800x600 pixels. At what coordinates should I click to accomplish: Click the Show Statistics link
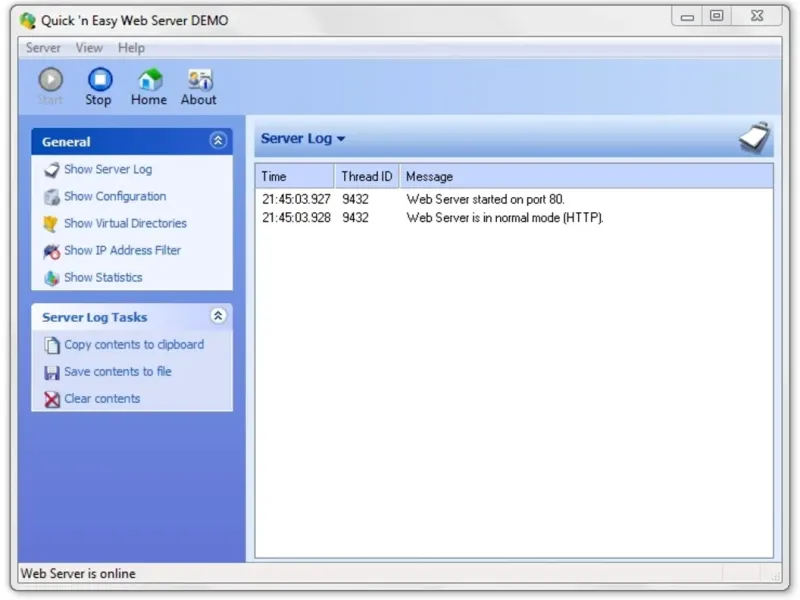tap(103, 278)
